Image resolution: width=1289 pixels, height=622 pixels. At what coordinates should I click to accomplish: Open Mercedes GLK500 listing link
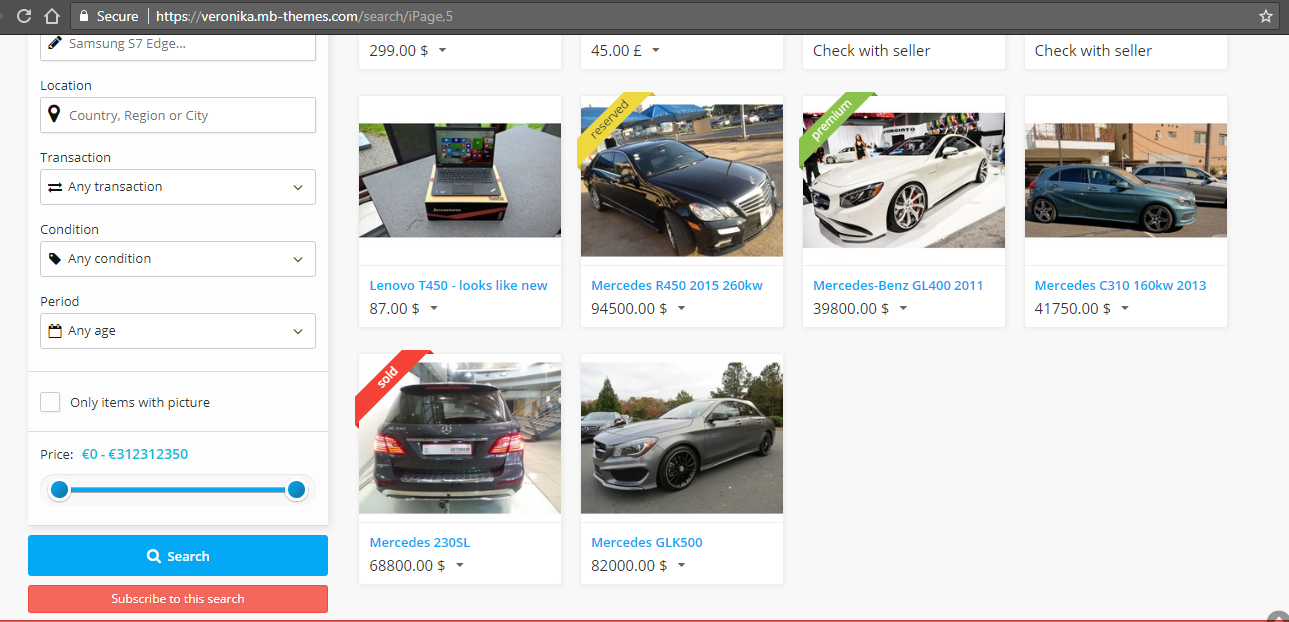[x=647, y=542]
